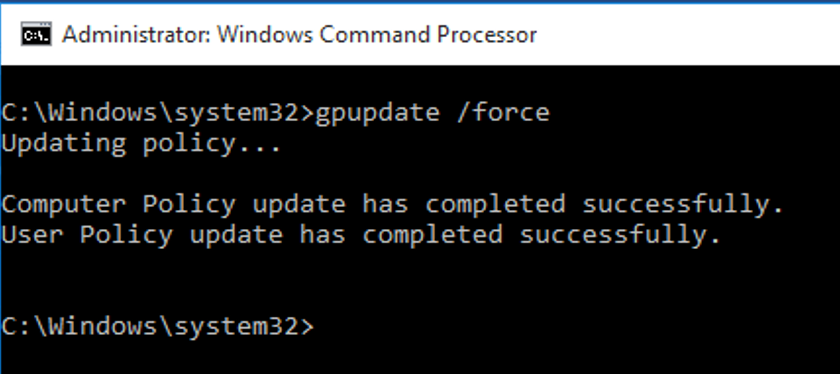
Task: Click the empty title bar area right of title
Action: (688, 35)
